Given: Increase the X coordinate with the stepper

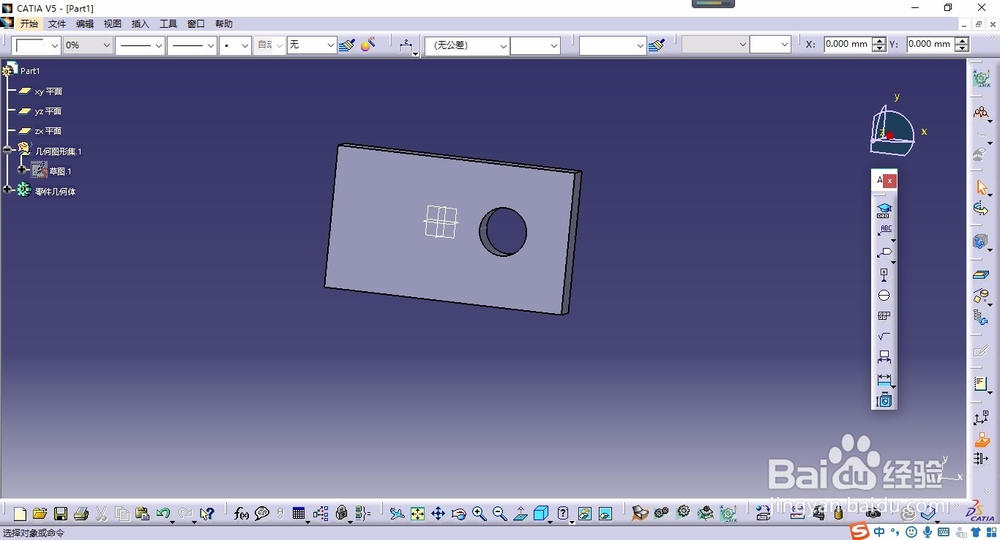Looking at the screenshot, I should [x=879, y=41].
